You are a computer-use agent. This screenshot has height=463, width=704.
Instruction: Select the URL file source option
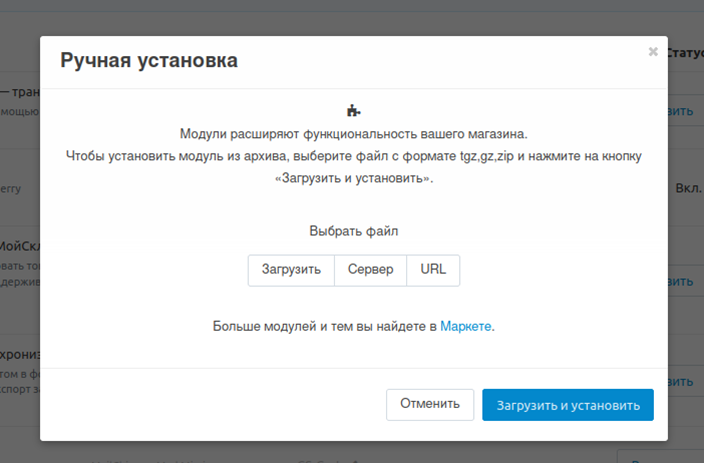[x=433, y=270]
